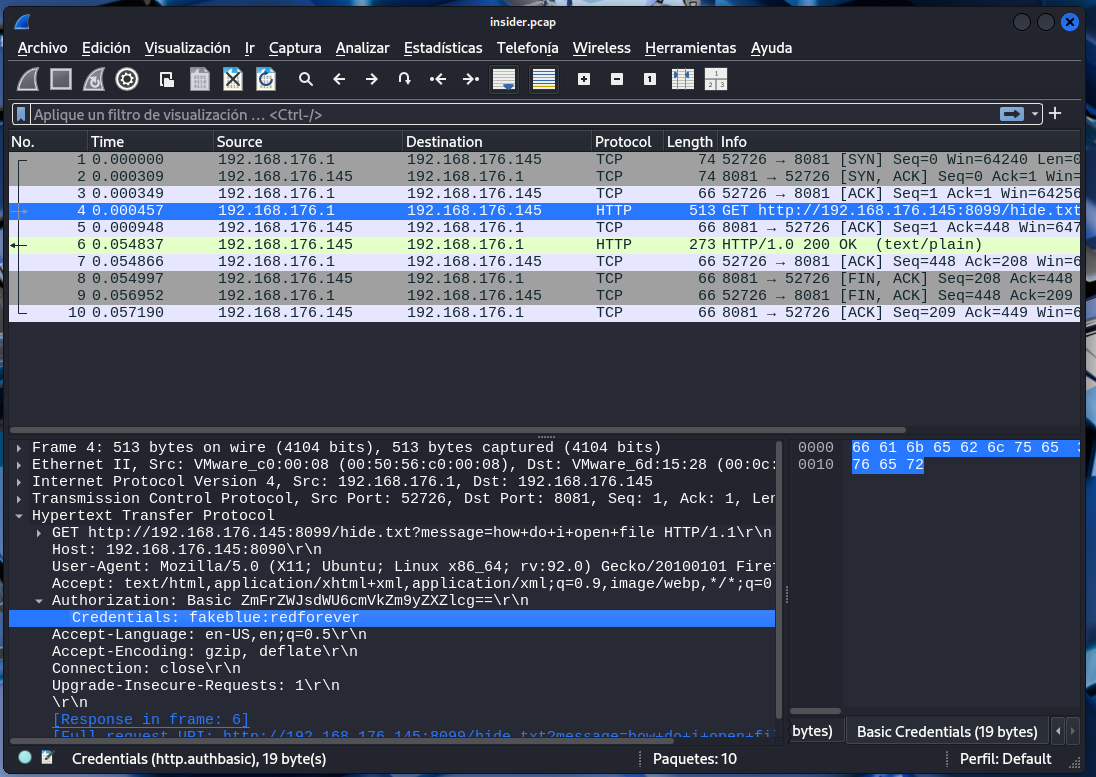Open the Estadísticas menu
The width and height of the screenshot is (1096, 777).
point(443,48)
